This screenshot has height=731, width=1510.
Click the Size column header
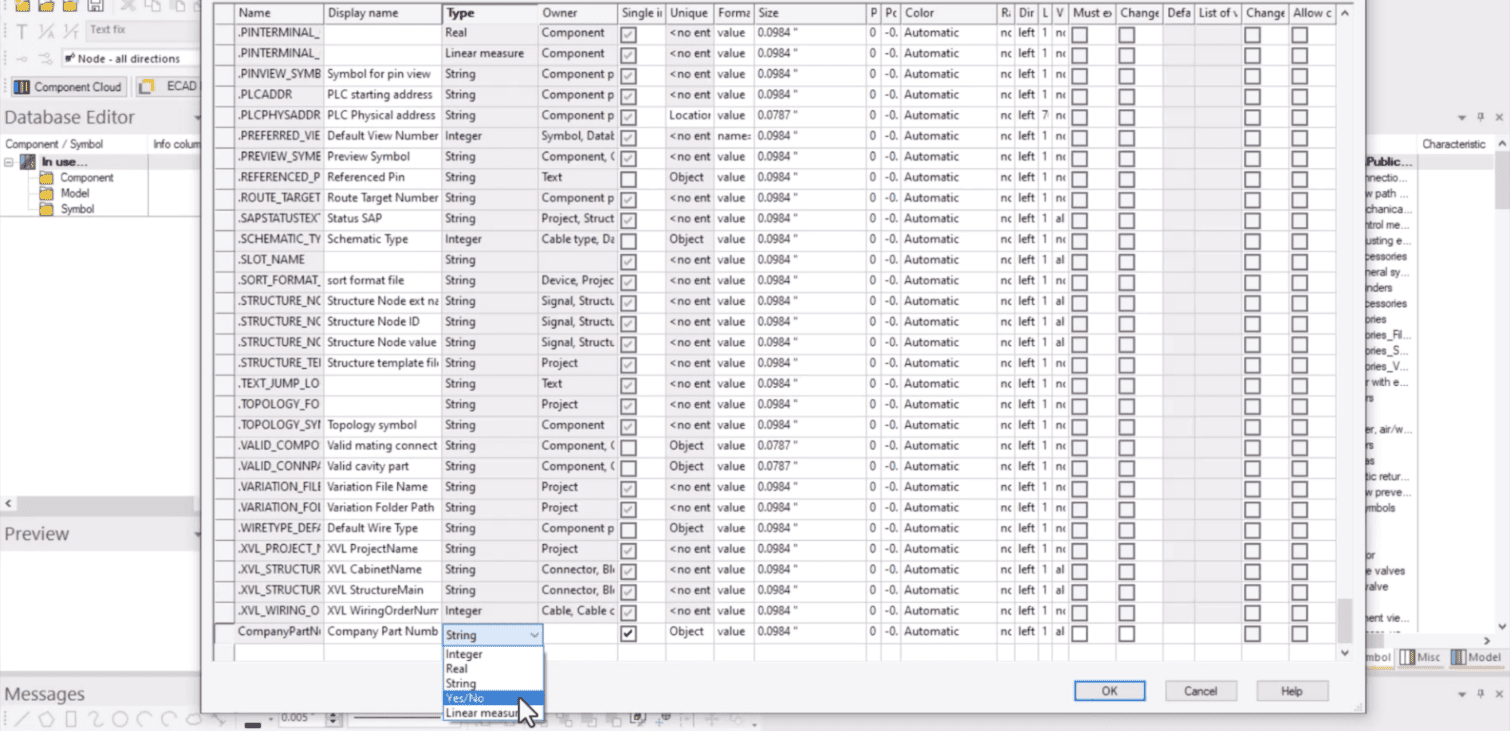[x=811, y=13]
